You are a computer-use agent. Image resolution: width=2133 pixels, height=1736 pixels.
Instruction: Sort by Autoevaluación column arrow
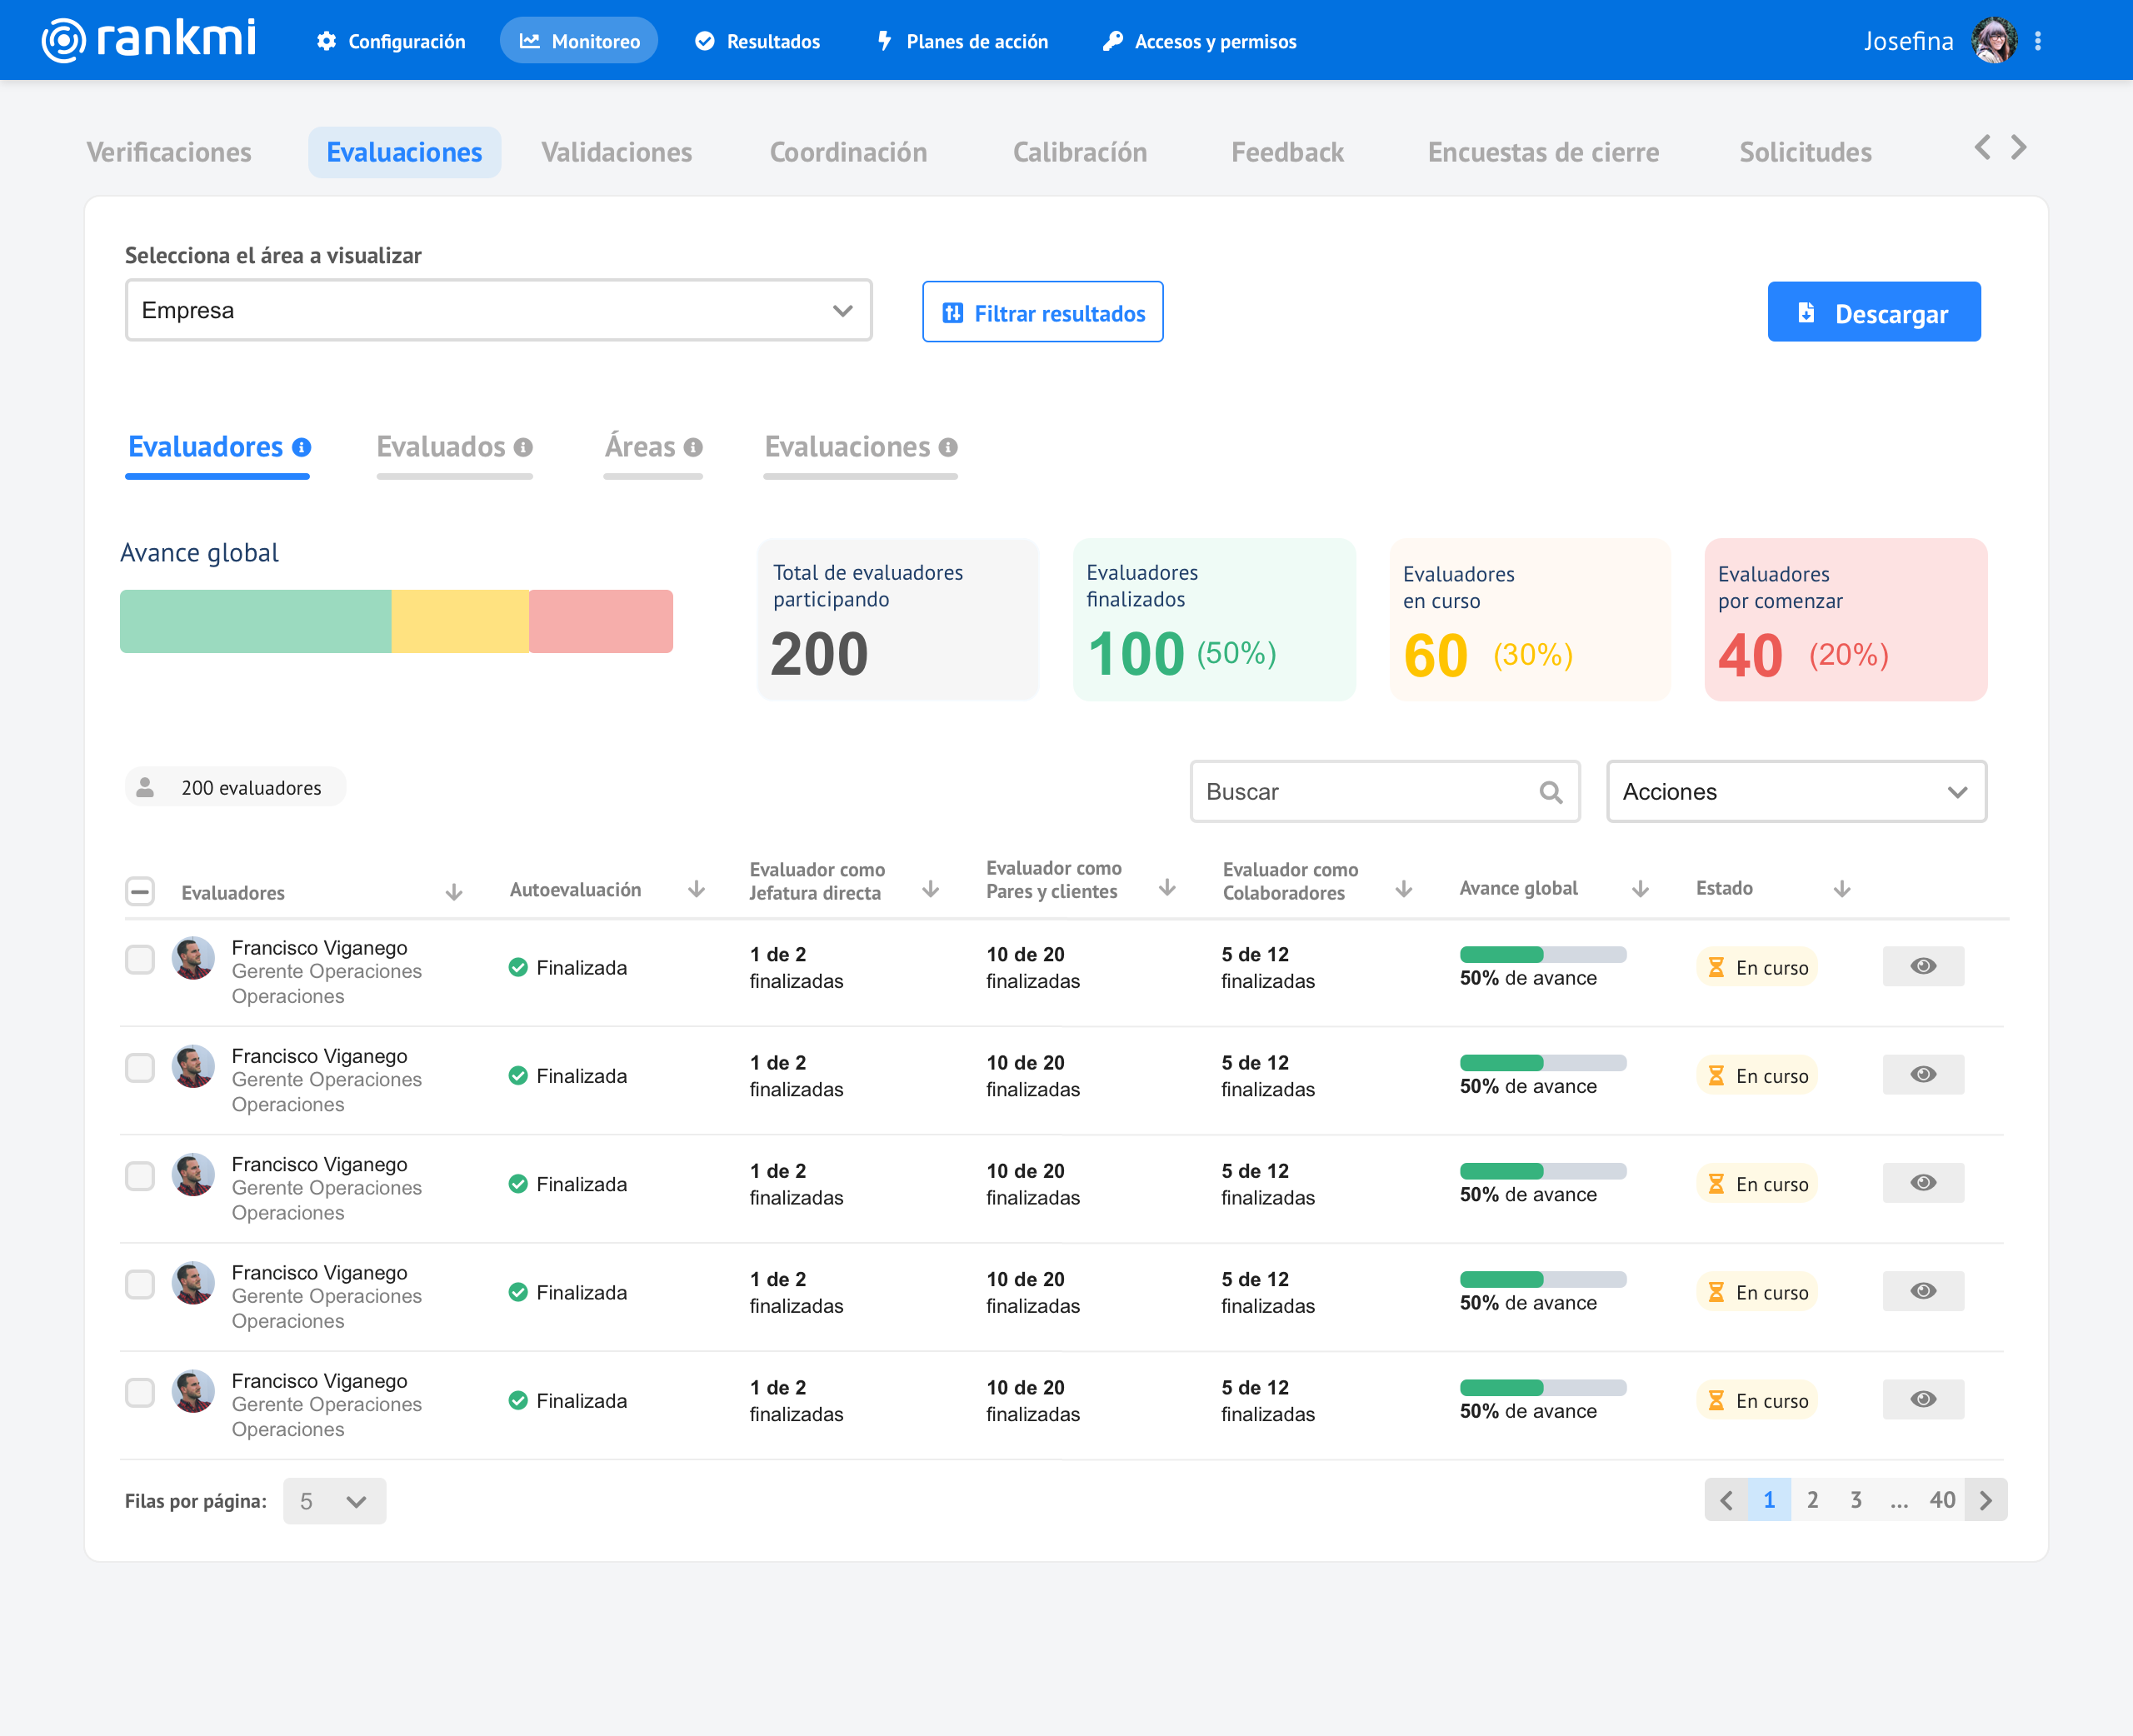pyautogui.click(x=697, y=889)
